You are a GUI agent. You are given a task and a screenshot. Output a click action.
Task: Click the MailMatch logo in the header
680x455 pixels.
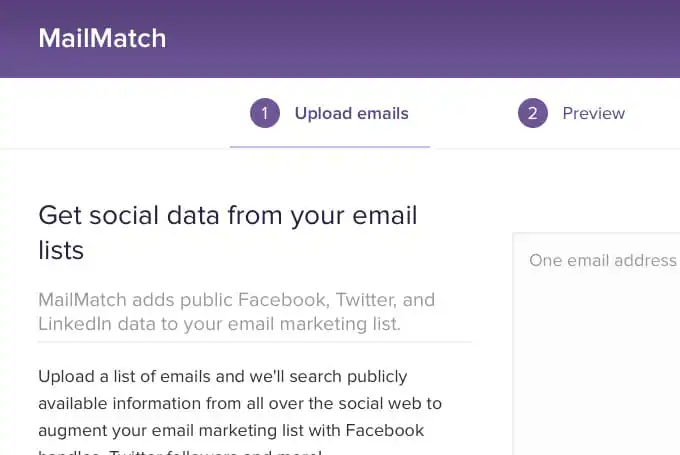[102, 39]
